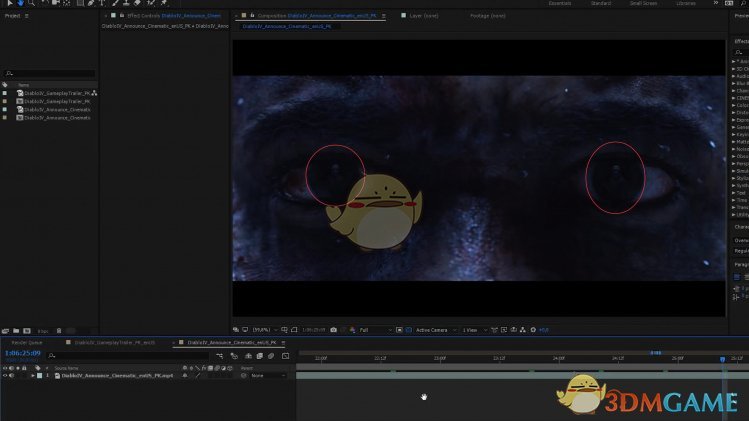Image resolution: width=749 pixels, height=421 pixels.
Task: Select the Clone Stamp tool
Action: click(126, 3)
